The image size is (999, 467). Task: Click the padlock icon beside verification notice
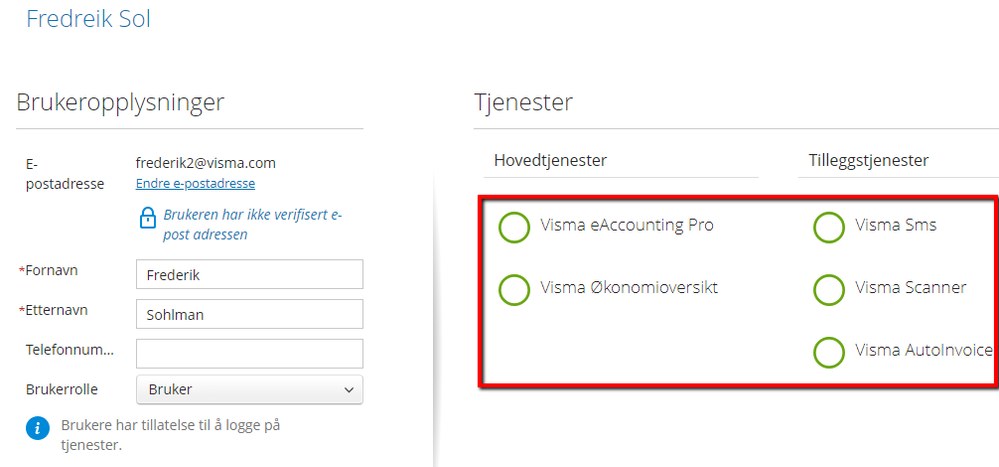coord(147,218)
